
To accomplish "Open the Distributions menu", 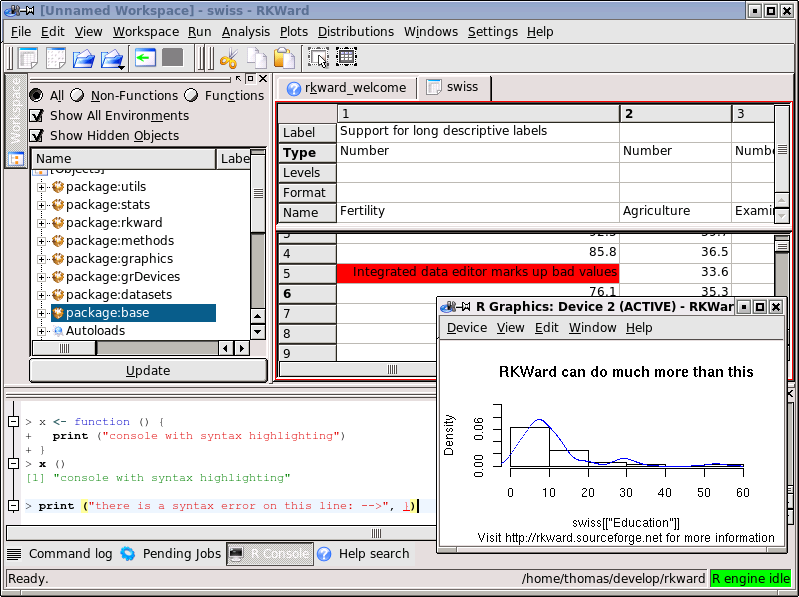I will tap(355, 32).
